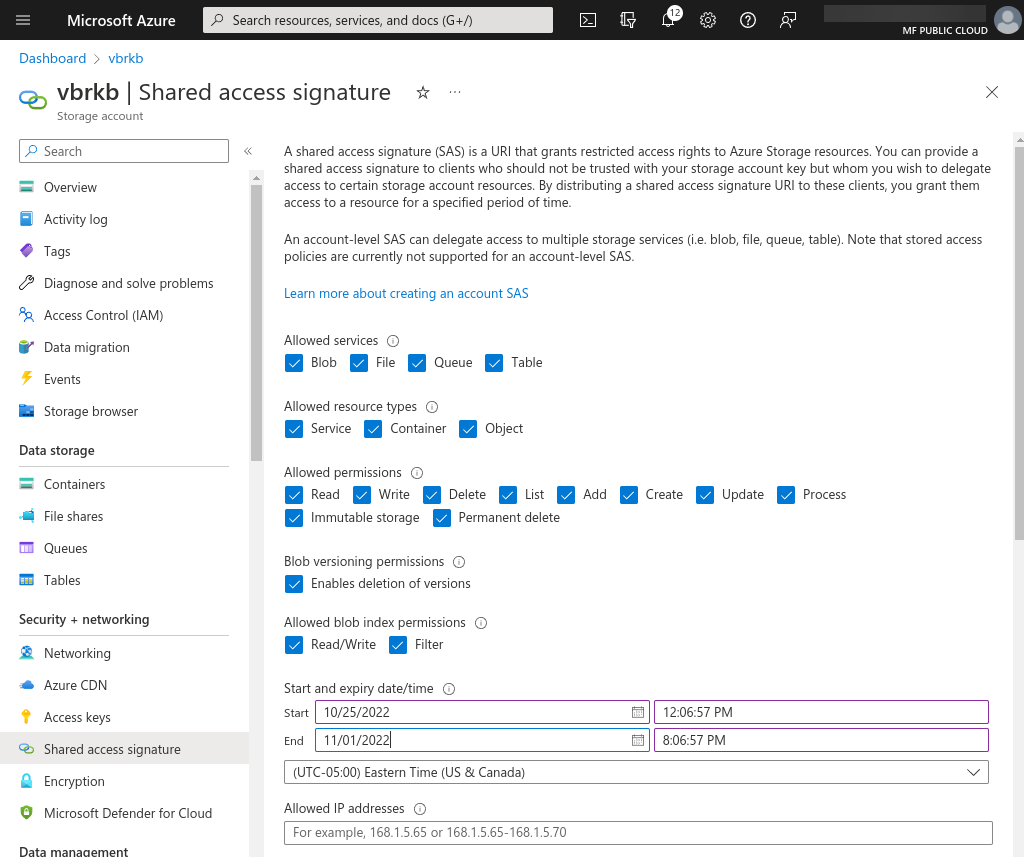Screen dimensions: 1024x857
Task: Click the magnifier icon in the global search
Action: tap(218, 20)
